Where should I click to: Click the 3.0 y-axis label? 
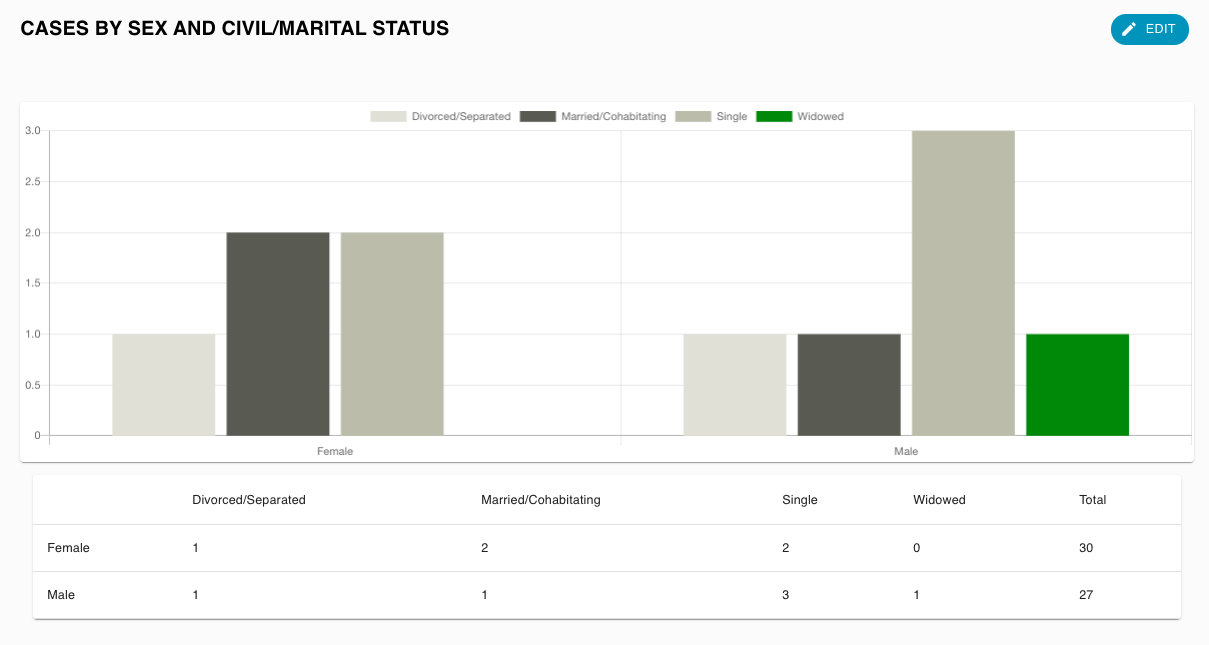pos(33,131)
